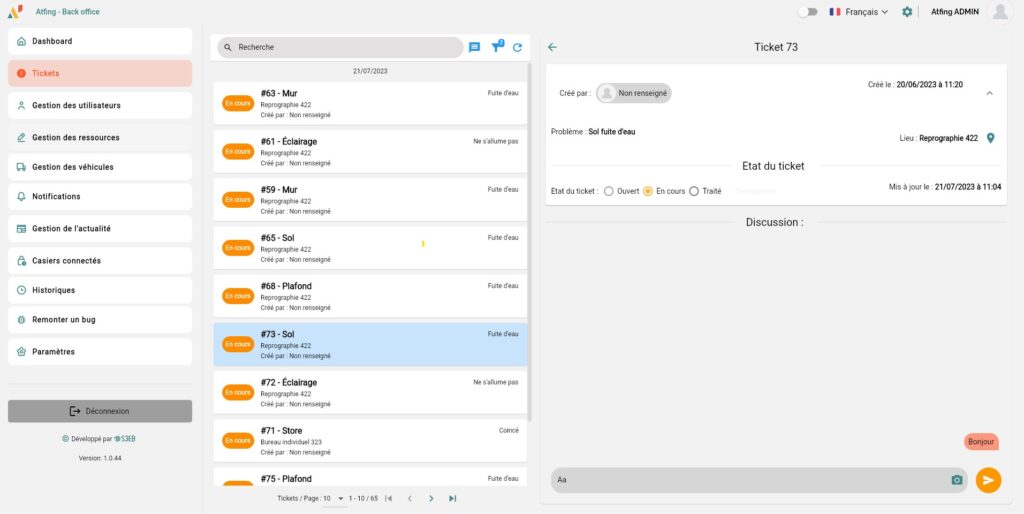The width and height of the screenshot is (1024, 514).
Task: Click the Déconnexion button
Action: tap(100, 411)
